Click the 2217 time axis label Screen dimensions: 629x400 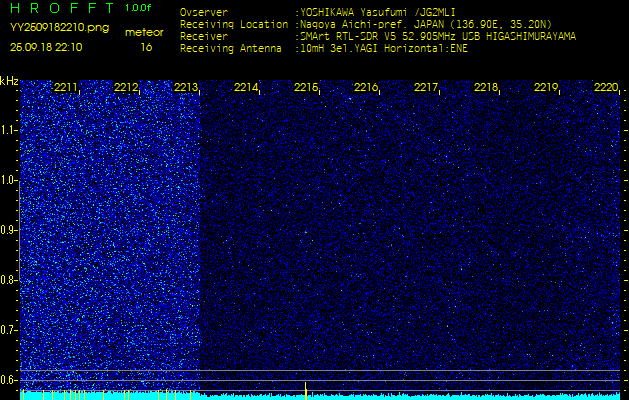pos(425,87)
